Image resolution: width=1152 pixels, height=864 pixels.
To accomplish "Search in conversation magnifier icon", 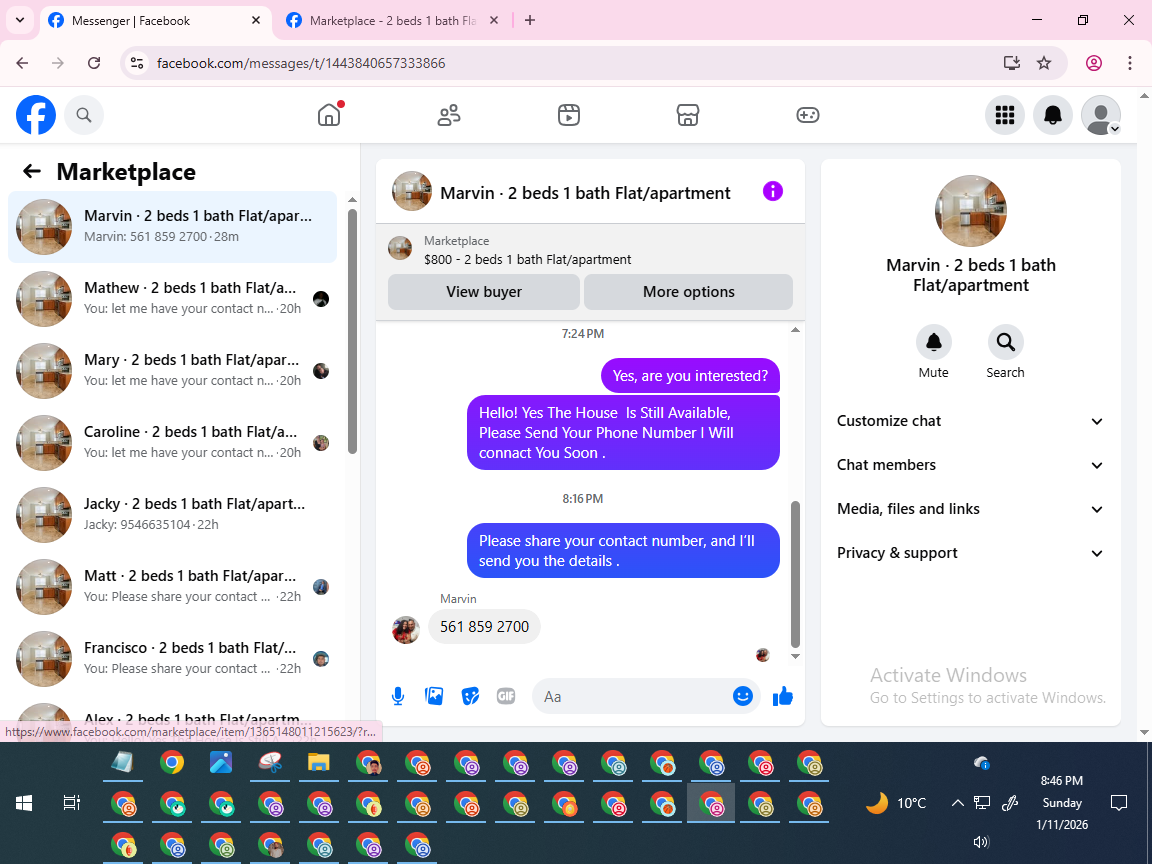I will pyautogui.click(x=1005, y=342).
